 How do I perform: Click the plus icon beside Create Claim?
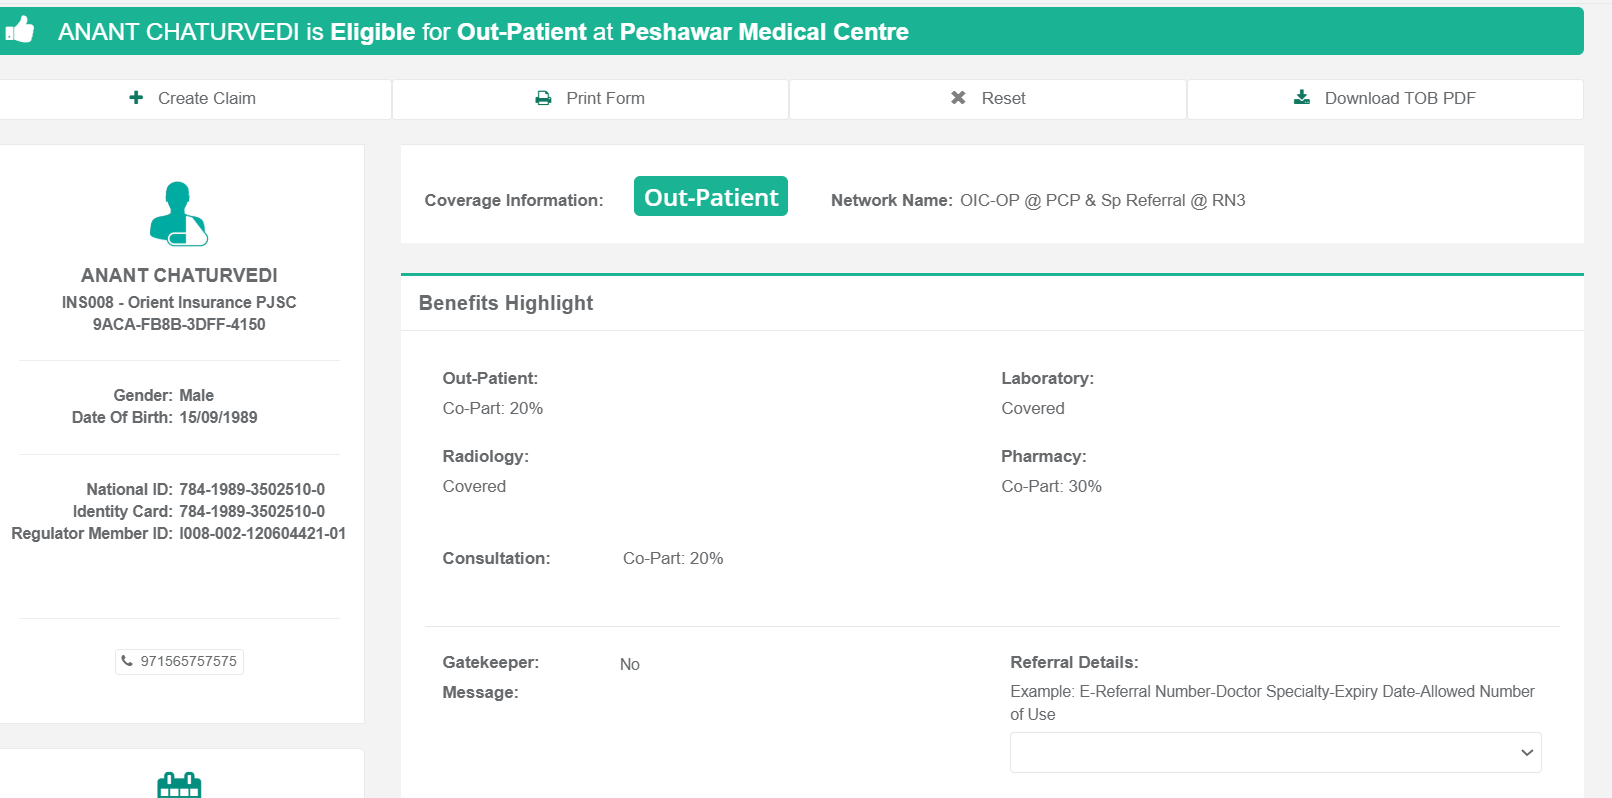coord(136,97)
